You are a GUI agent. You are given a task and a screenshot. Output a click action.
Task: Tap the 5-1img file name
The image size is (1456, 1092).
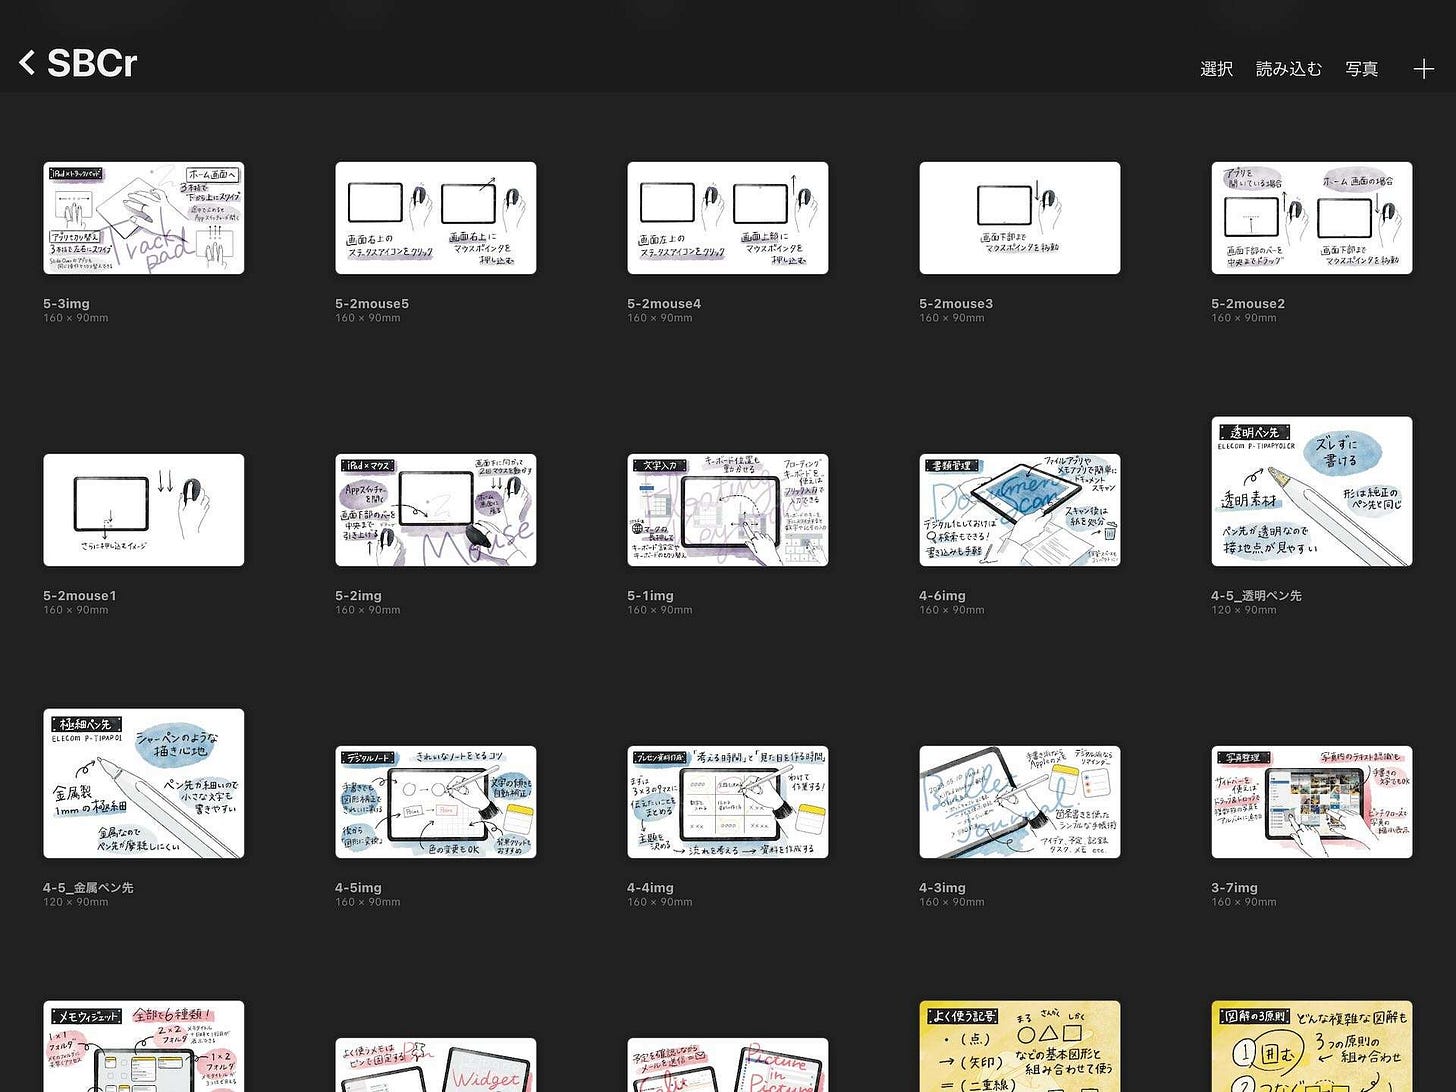click(650, 595)
